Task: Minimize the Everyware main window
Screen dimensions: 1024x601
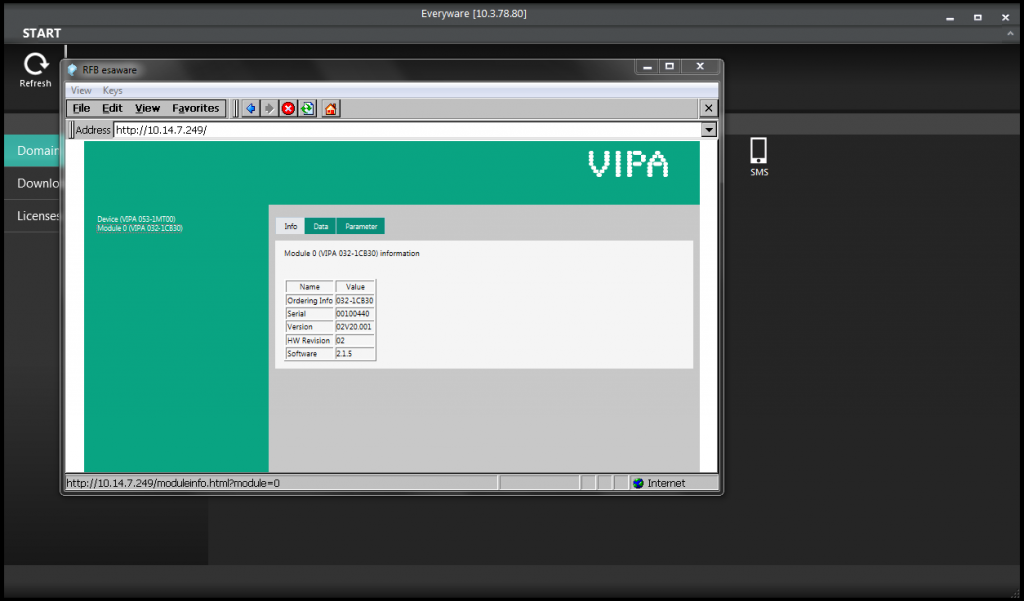Action: coord(950,18)
